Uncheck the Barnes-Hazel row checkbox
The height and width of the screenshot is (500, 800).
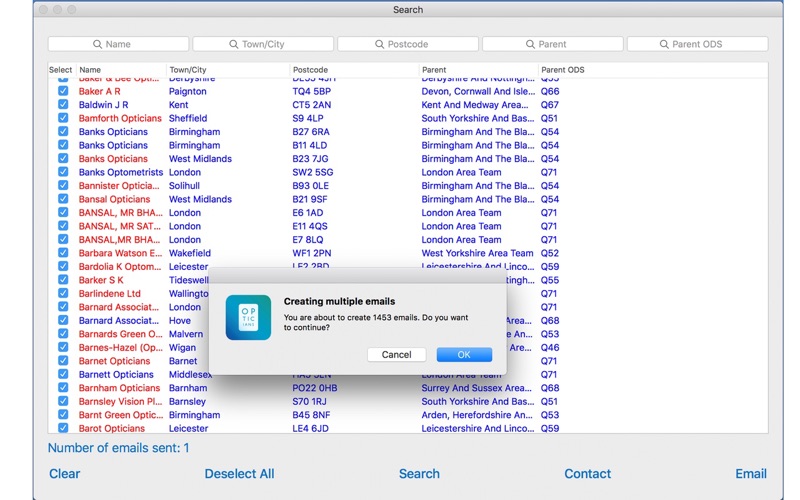(63, 347)
